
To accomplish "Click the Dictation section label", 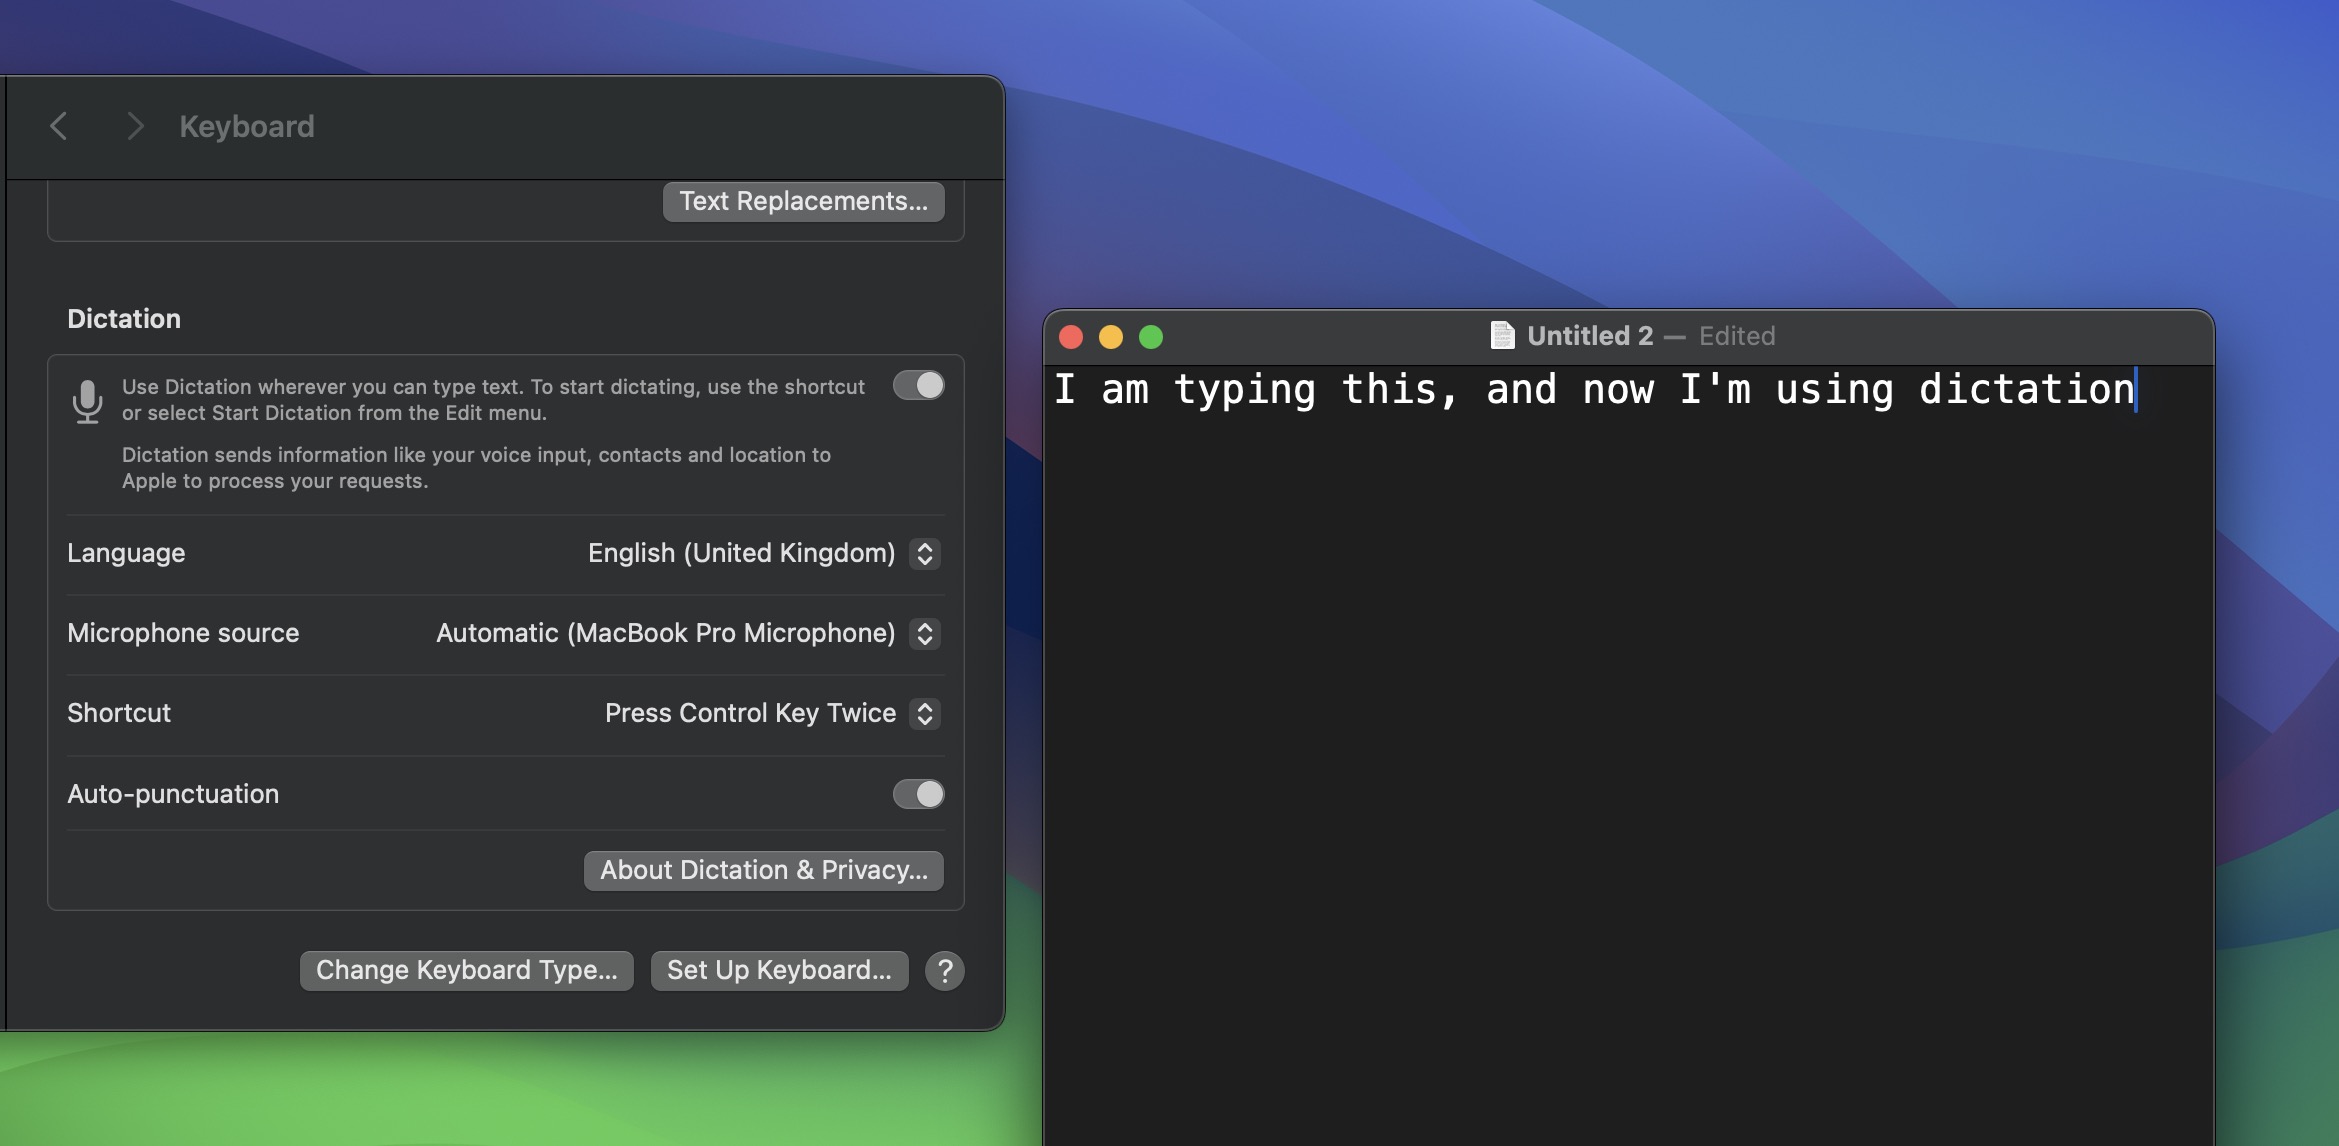I will [124, 315].
